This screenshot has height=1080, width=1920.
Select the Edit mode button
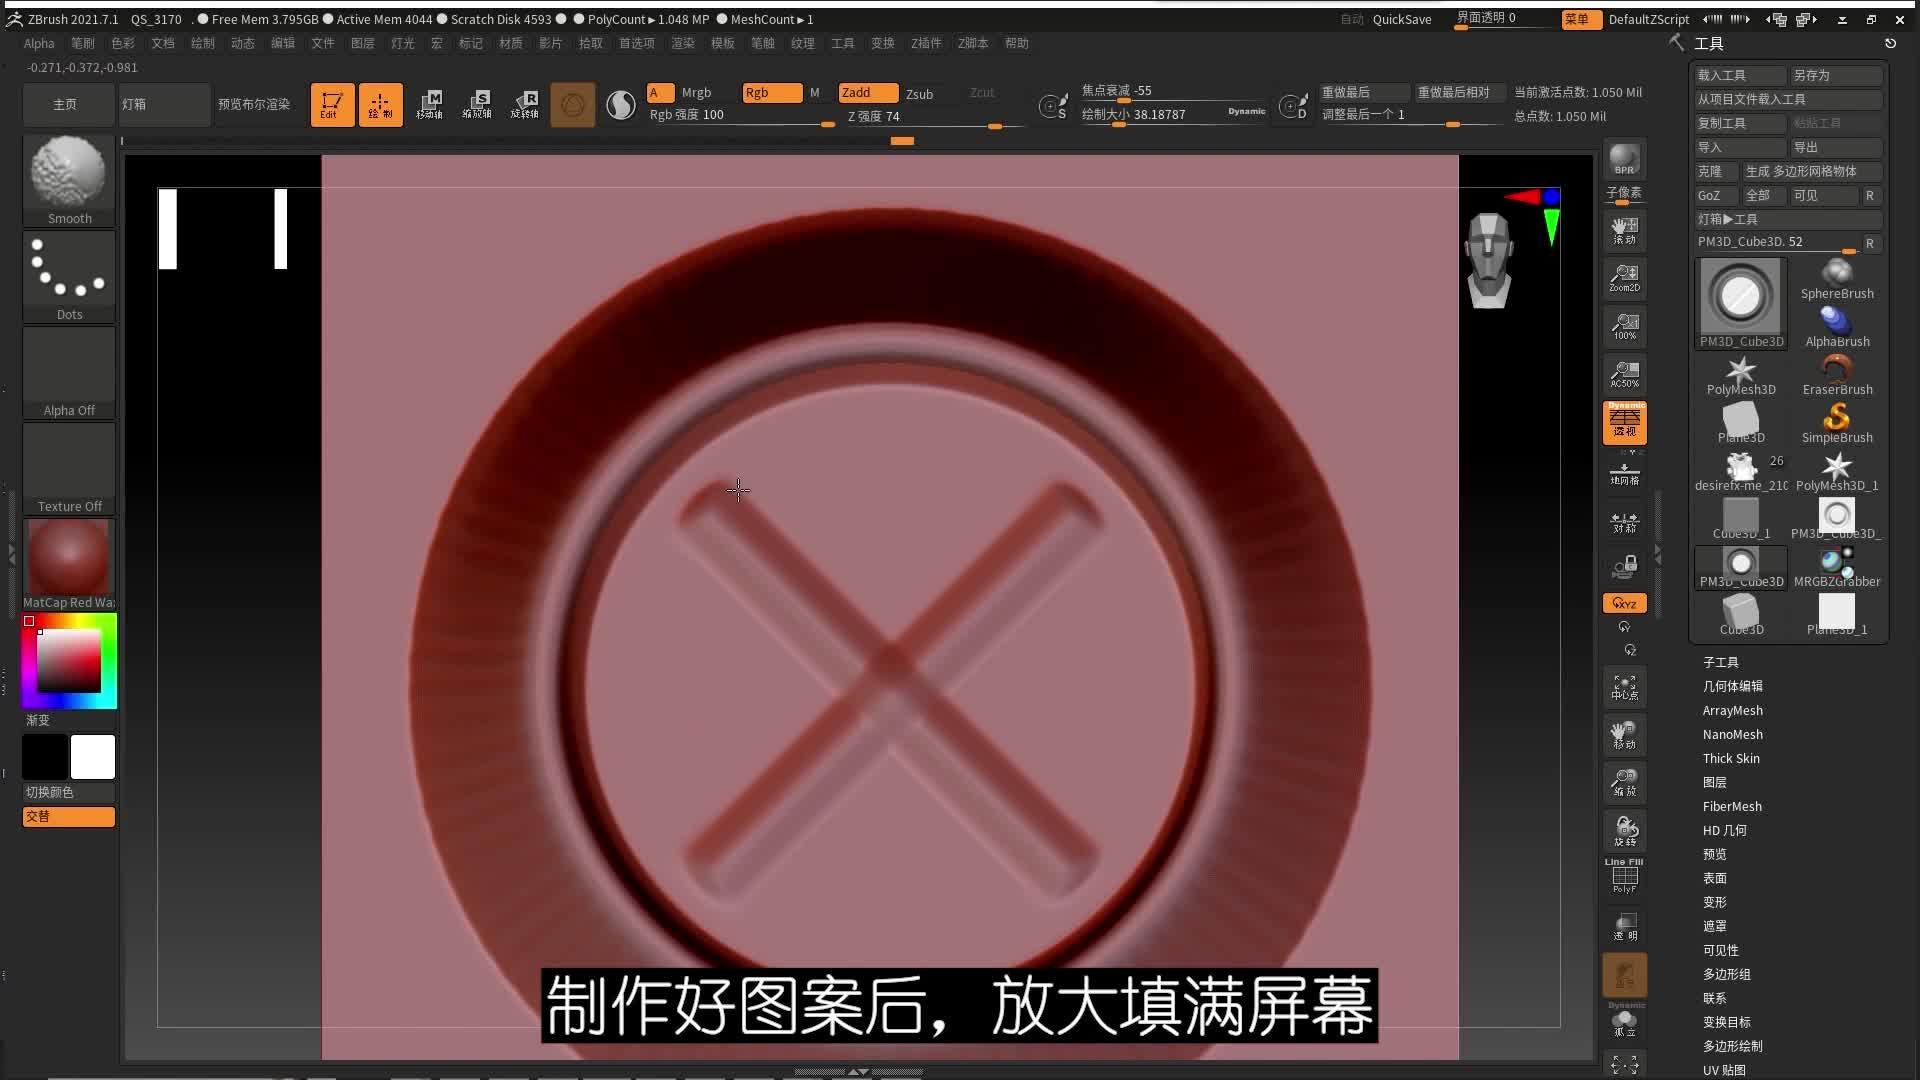coord(332,104)
